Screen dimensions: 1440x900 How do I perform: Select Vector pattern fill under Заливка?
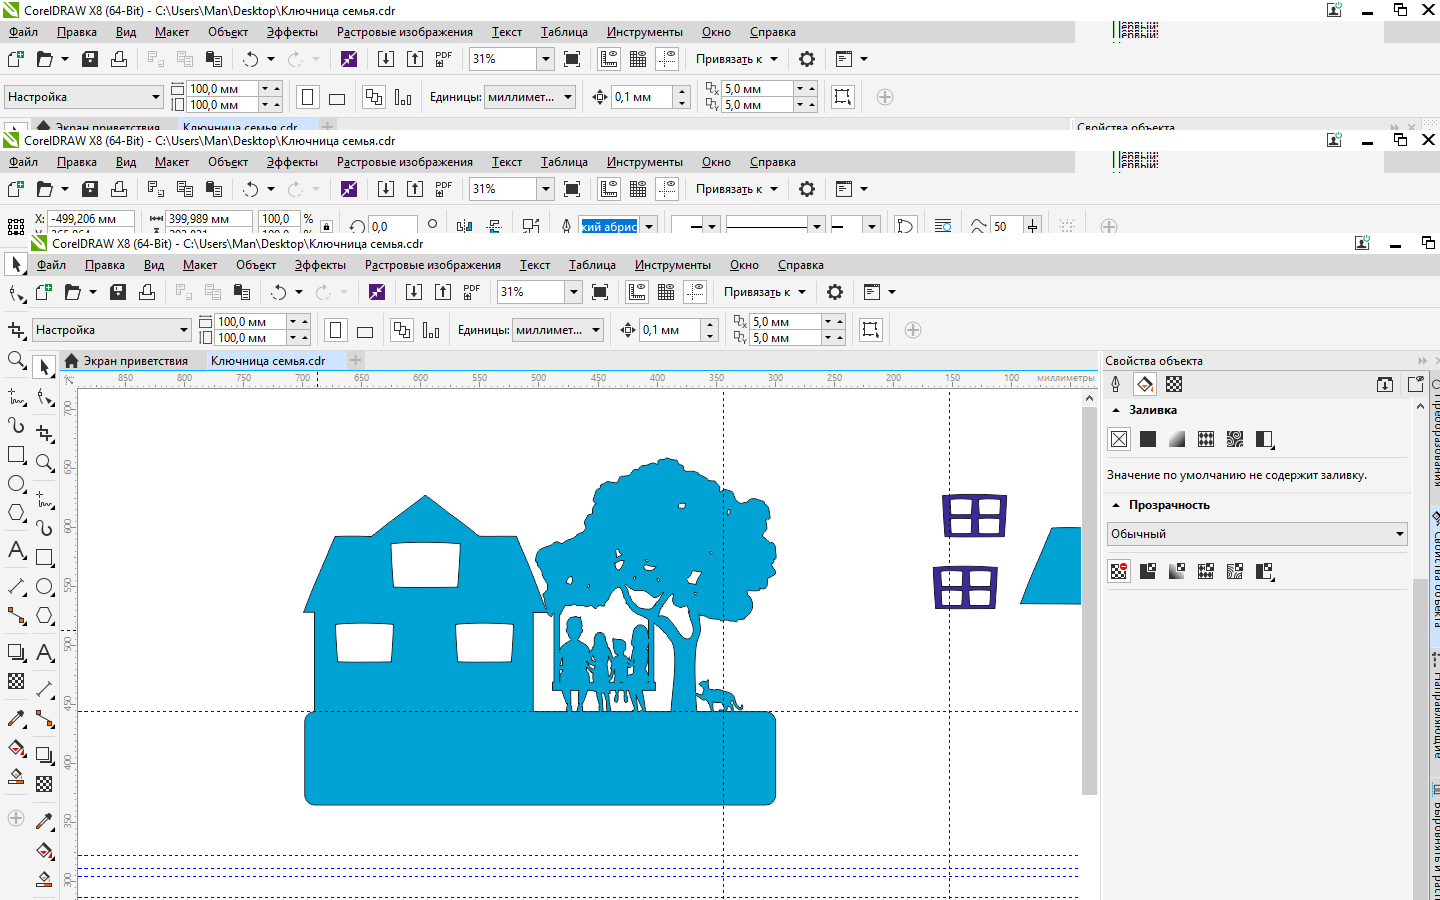[1206, 439]
